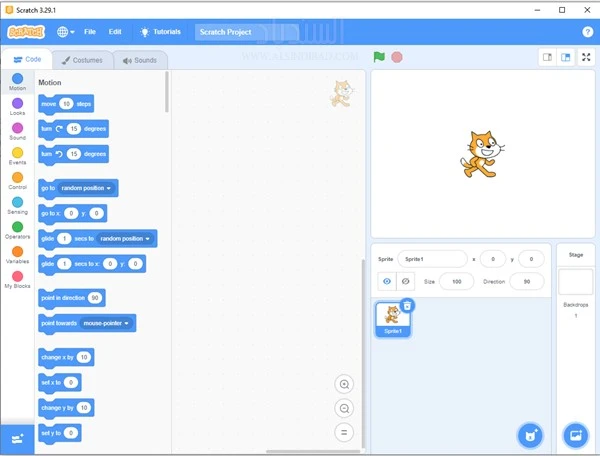Viewport: 600px width, 456px height.
Task: Hide the sprite with crossed-eye icon
Action: pyautogui.click(x=405, y=282)
